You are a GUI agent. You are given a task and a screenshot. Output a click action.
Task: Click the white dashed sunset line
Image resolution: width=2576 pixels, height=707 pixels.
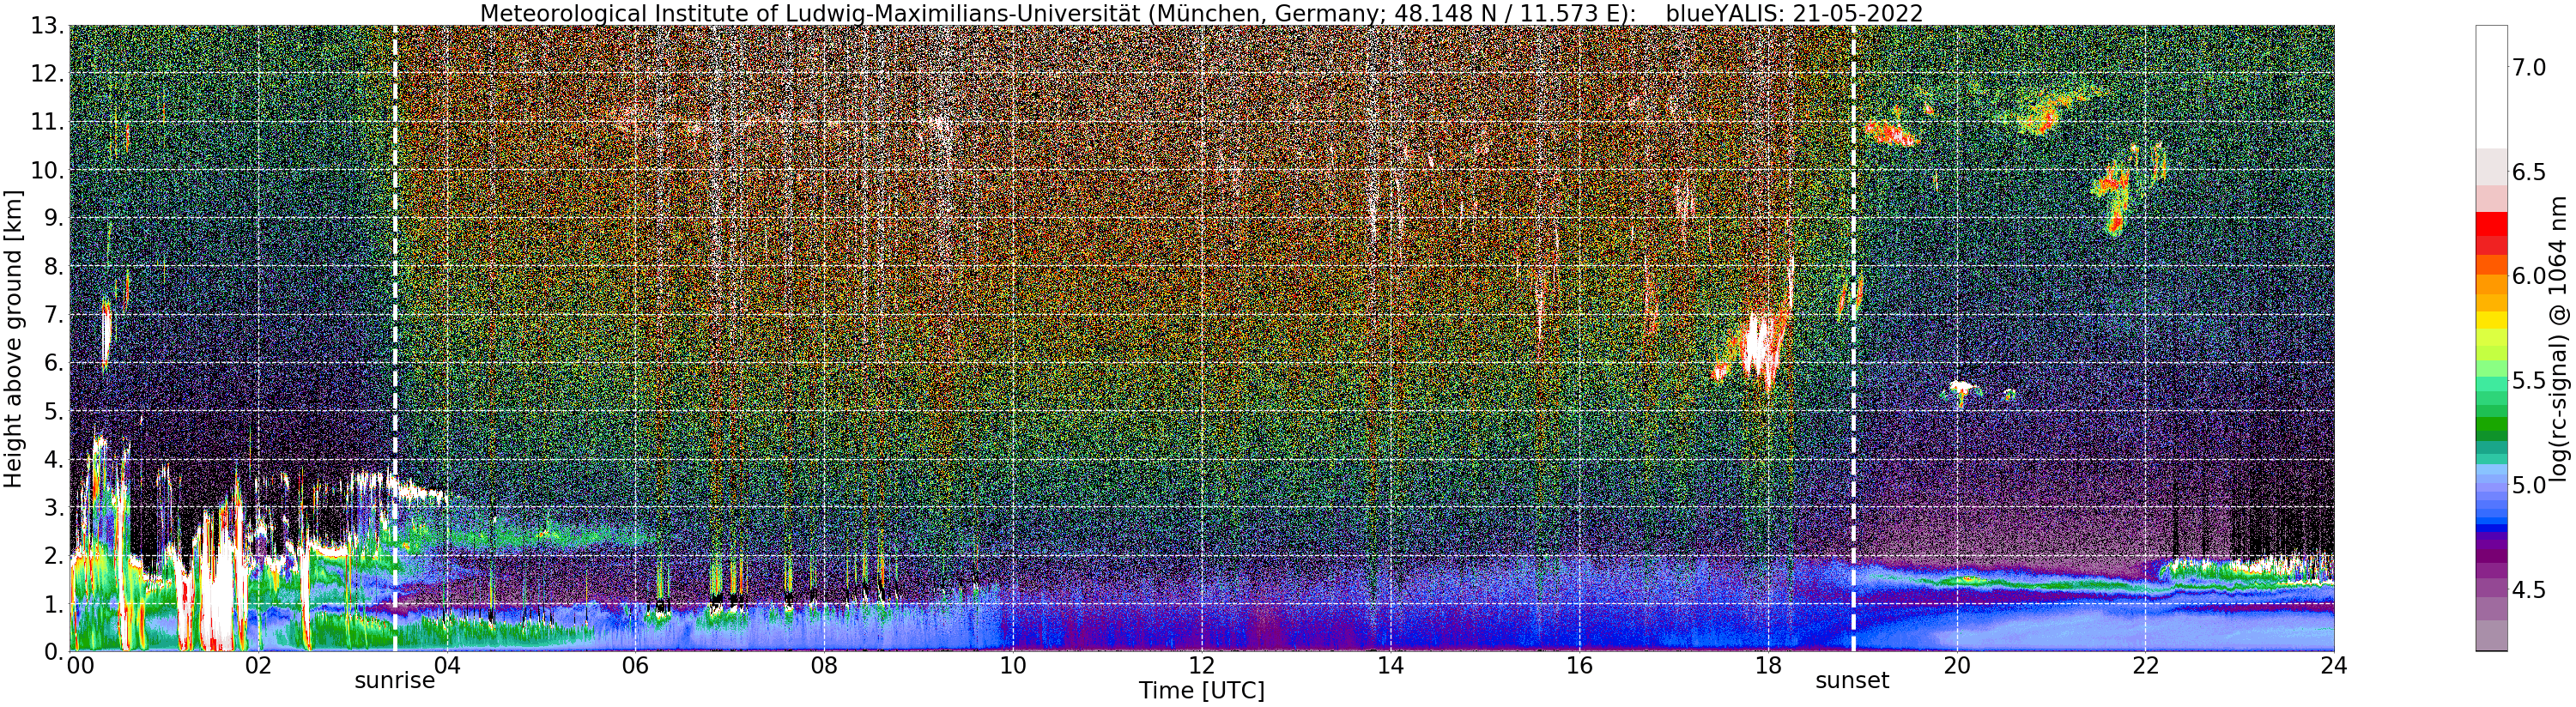[1853, 338]
